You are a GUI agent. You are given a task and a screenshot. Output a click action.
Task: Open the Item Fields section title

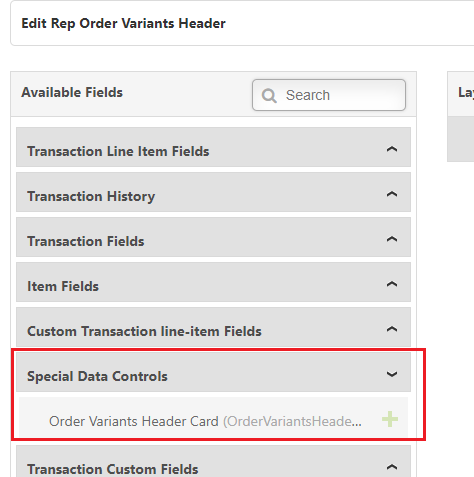63,286
